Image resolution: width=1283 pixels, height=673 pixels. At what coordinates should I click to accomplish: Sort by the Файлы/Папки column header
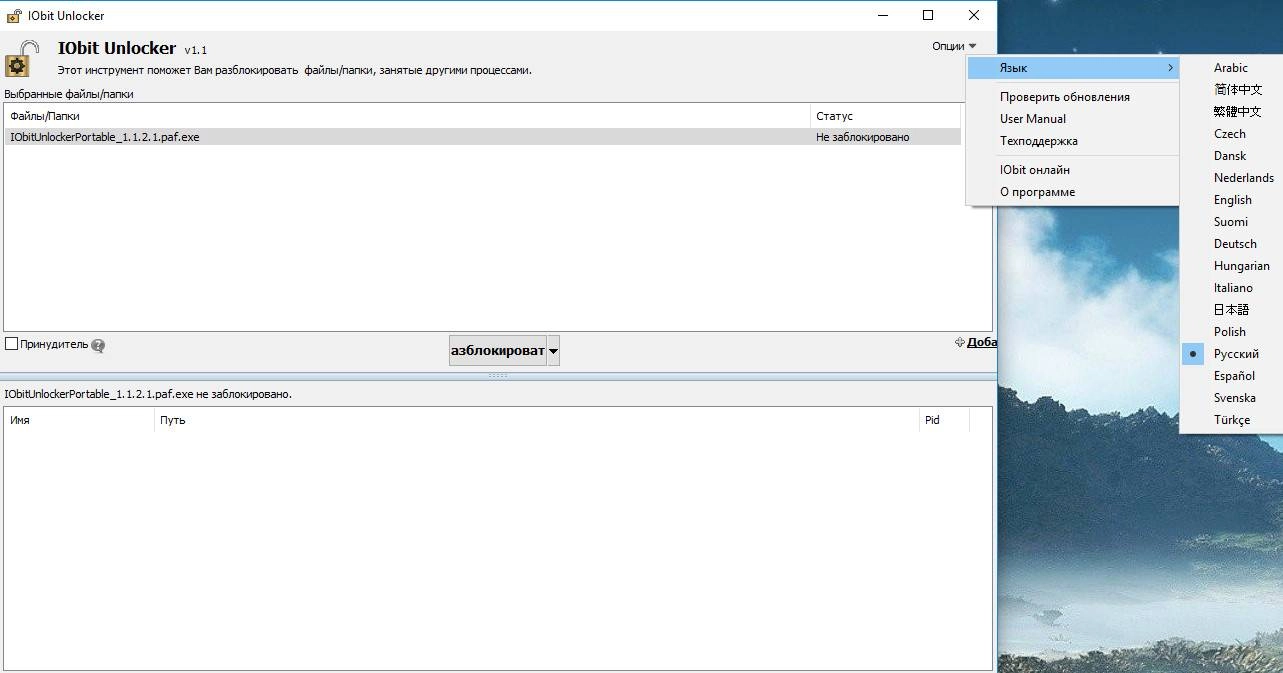[407, 116]
